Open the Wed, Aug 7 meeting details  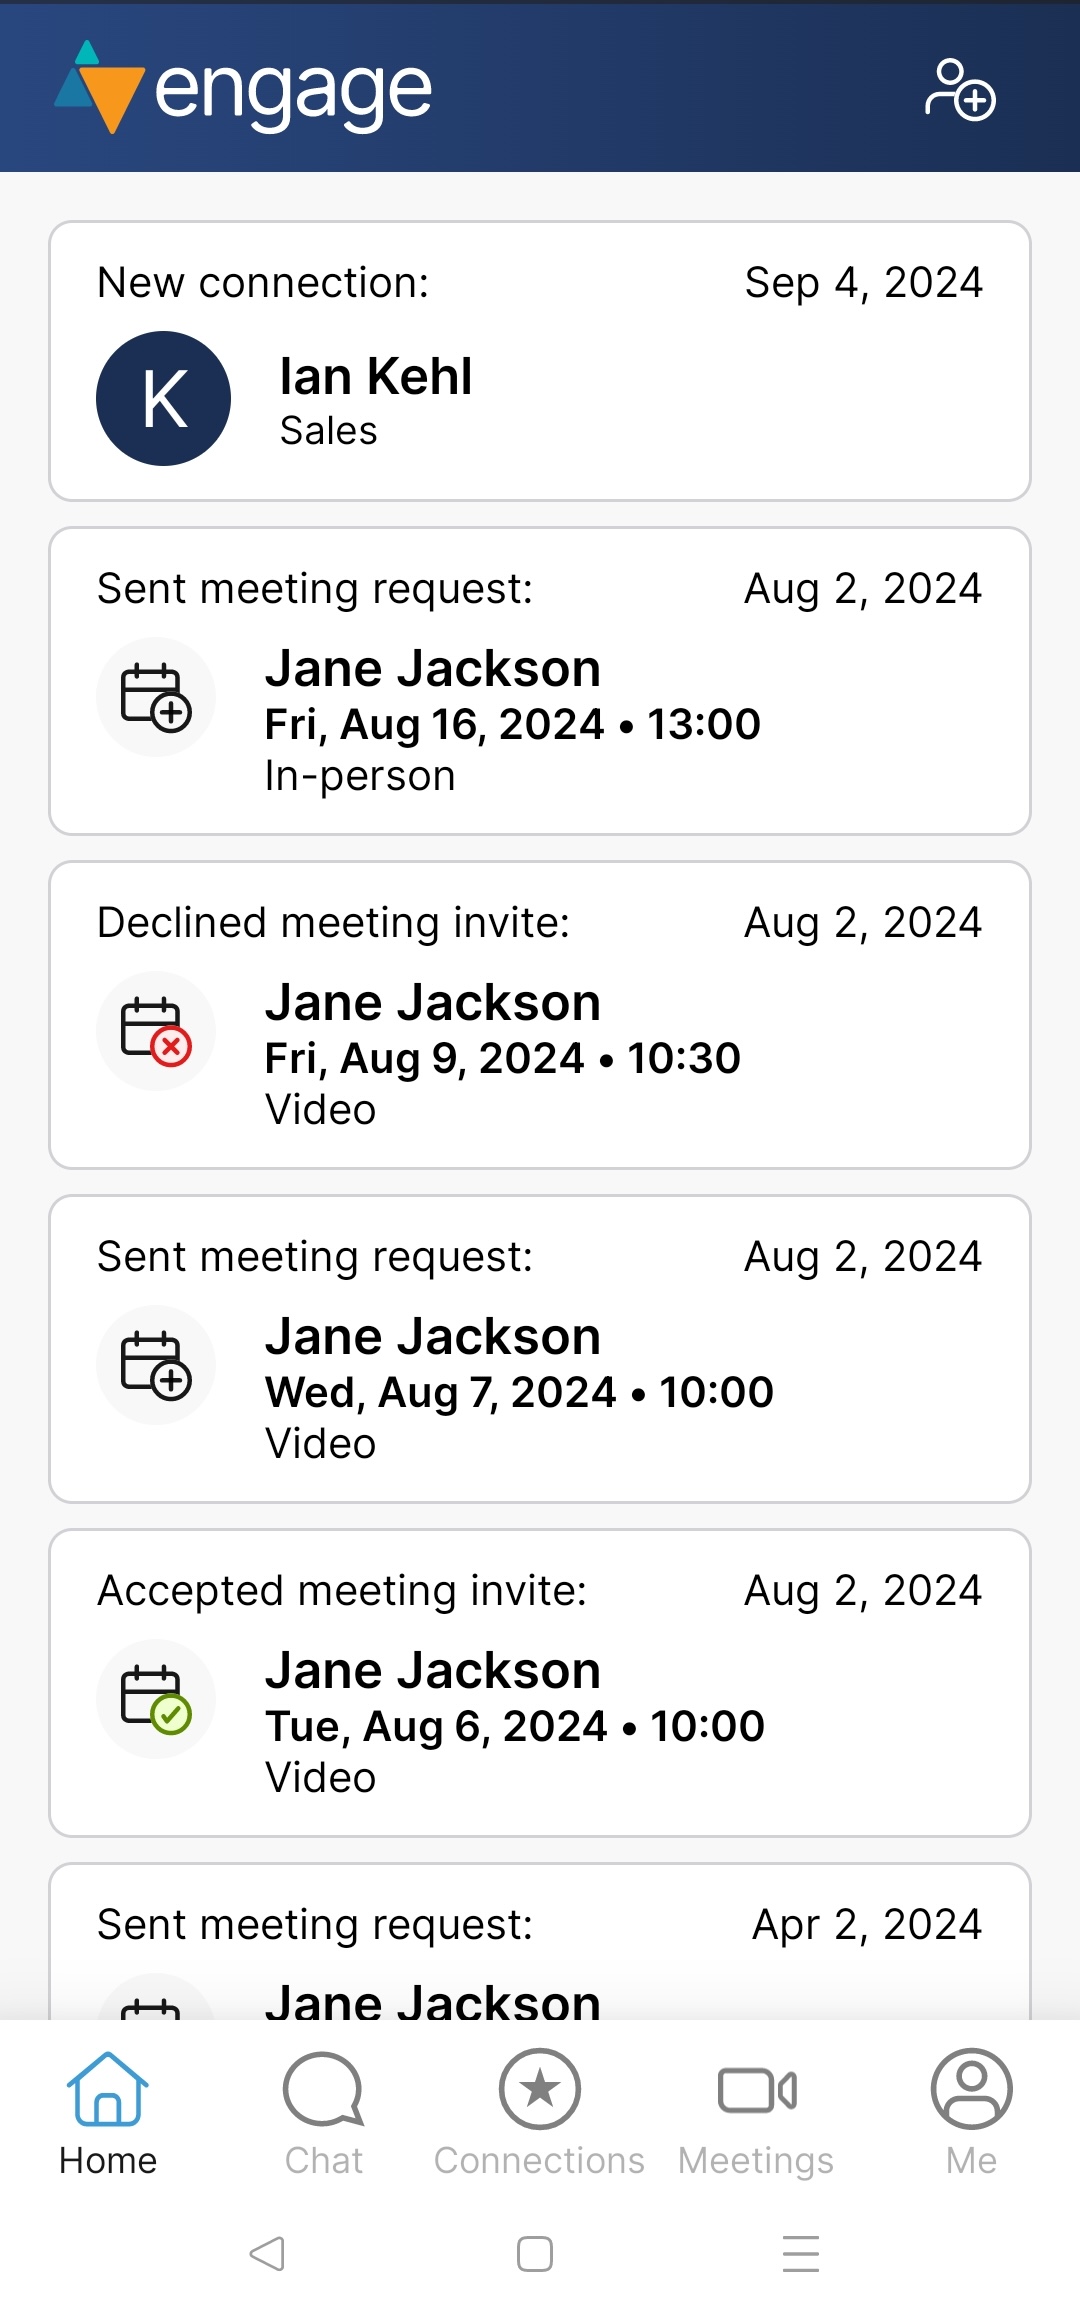pos(519,1392)
